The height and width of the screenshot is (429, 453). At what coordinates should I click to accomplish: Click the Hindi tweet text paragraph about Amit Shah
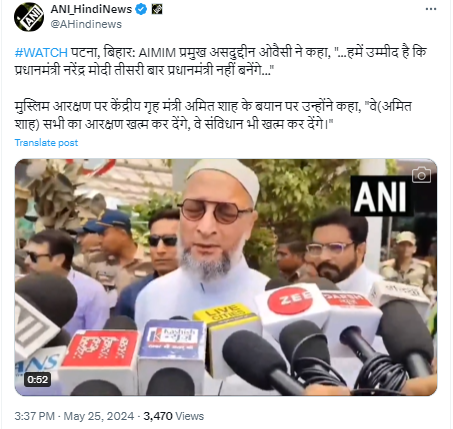coord(213,115)
